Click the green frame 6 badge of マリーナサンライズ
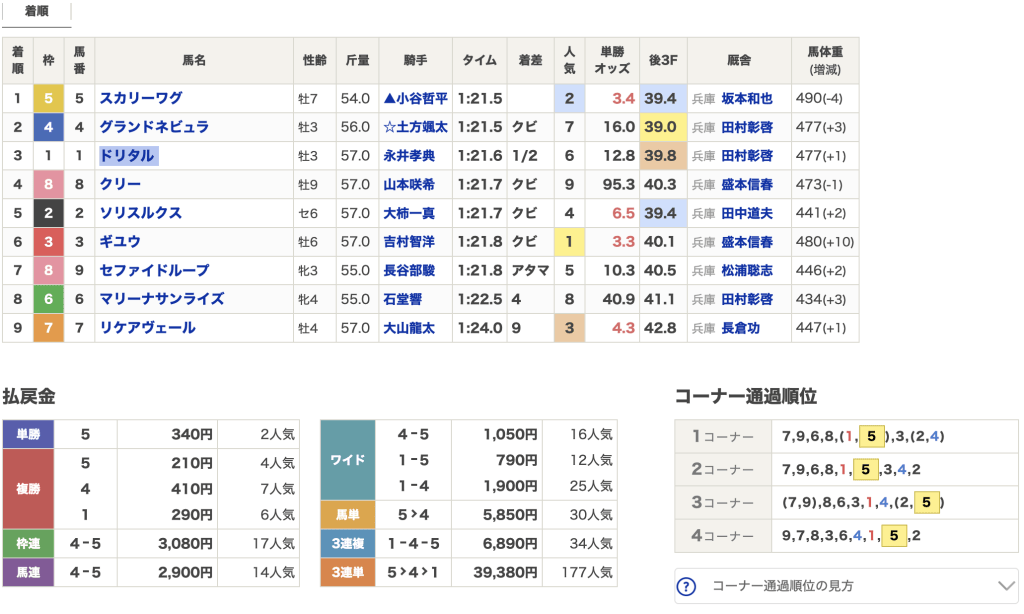Screen dimensions: 1024x614 (48, 300)
